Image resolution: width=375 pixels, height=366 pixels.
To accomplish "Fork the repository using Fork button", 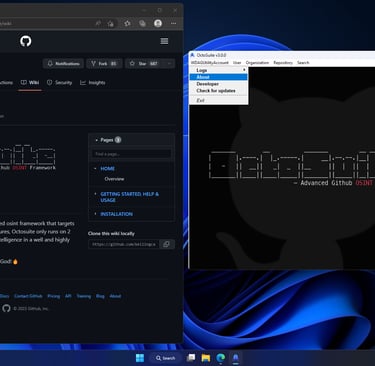I will click(104, 63).
